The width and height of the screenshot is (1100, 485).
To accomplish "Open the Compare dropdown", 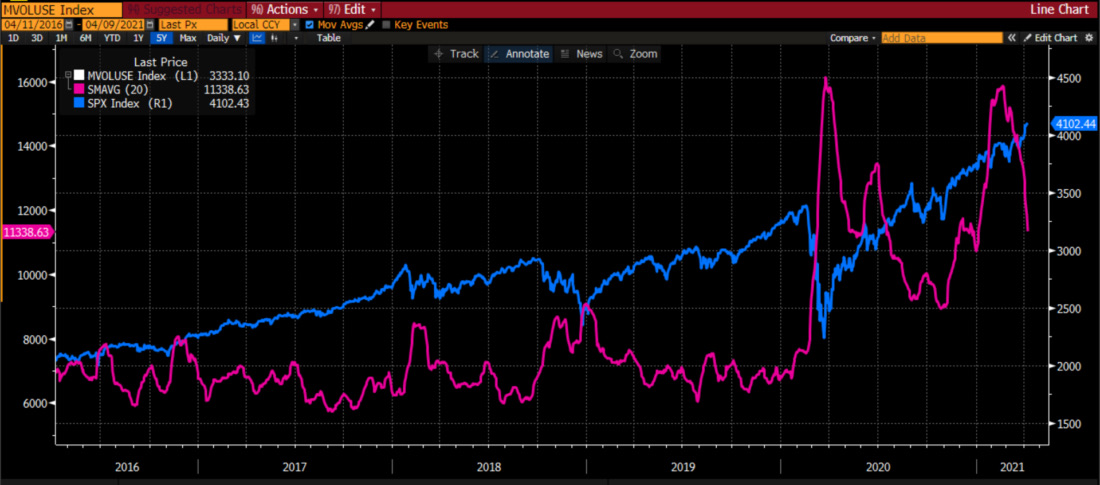I will click(852, 38).
